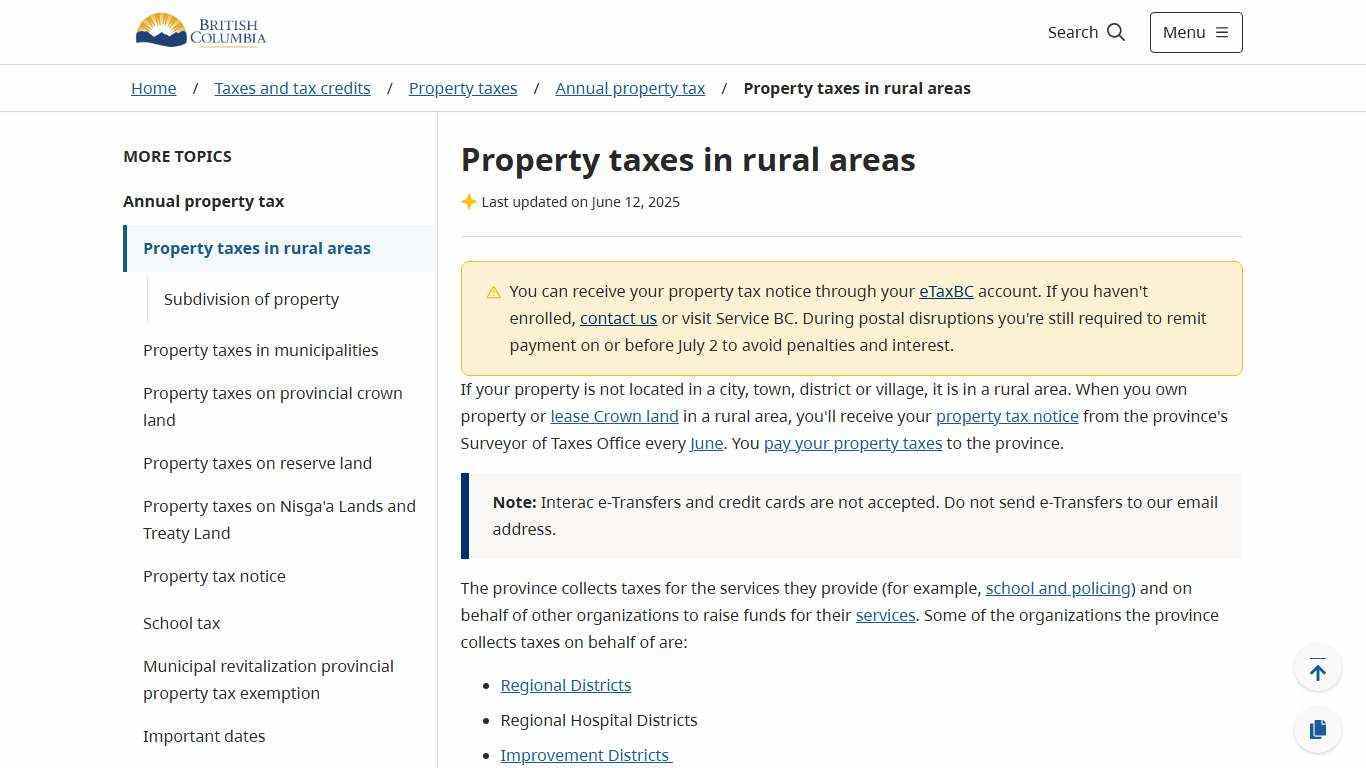Image resolution: width=1366 pixels, height=768 pixels.
Task: Open pay your property taxes link
Action: point(852,443)
